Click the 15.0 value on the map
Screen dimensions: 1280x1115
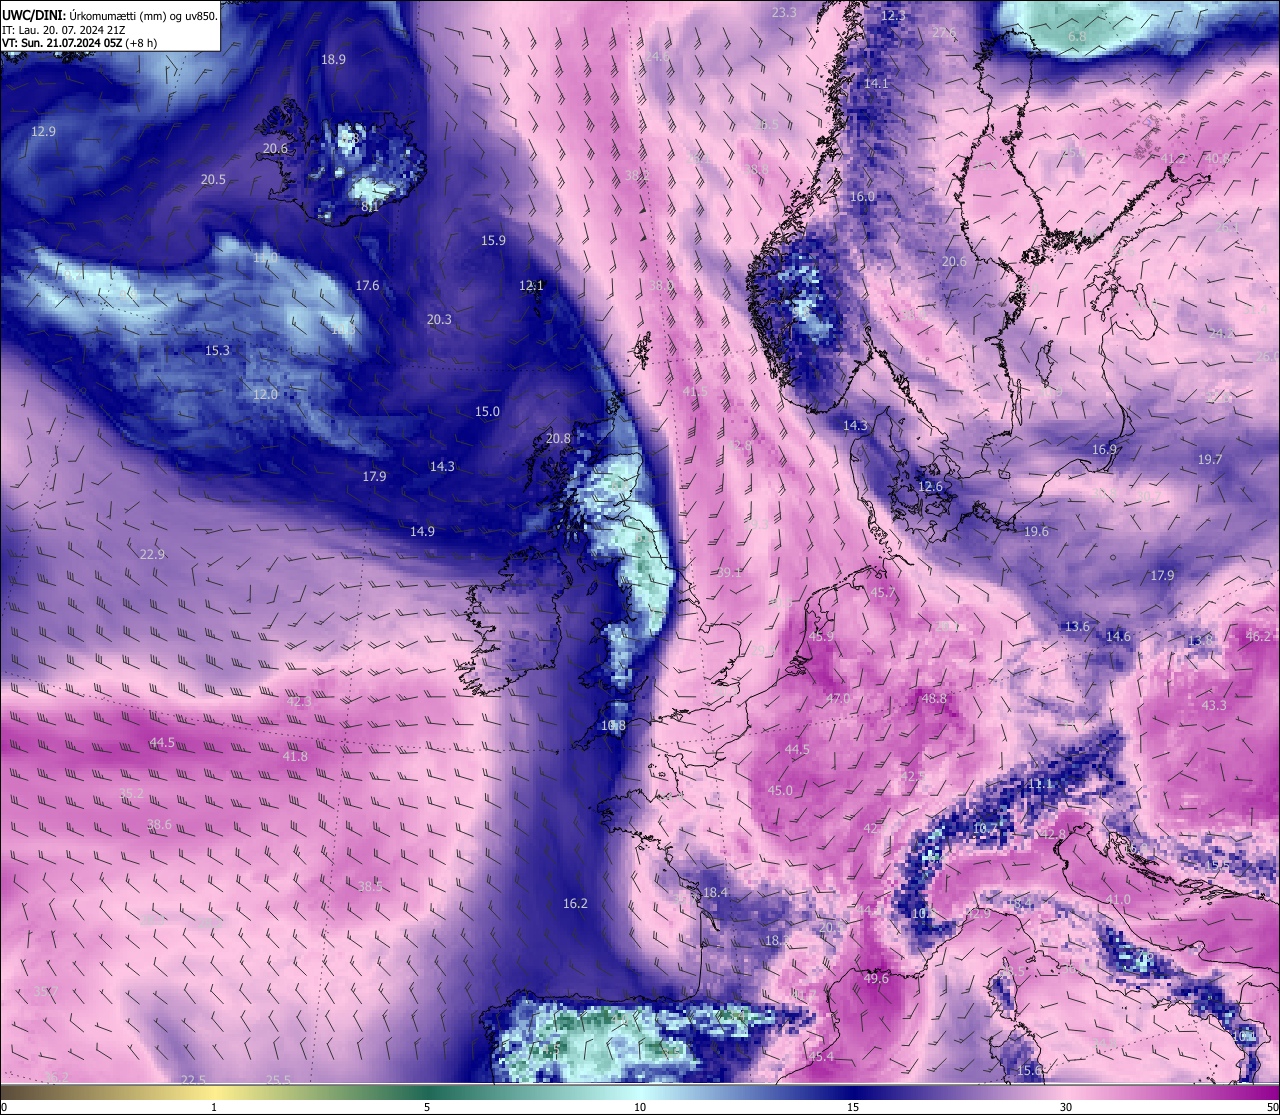pyautogui.click(x=487, y=411)
